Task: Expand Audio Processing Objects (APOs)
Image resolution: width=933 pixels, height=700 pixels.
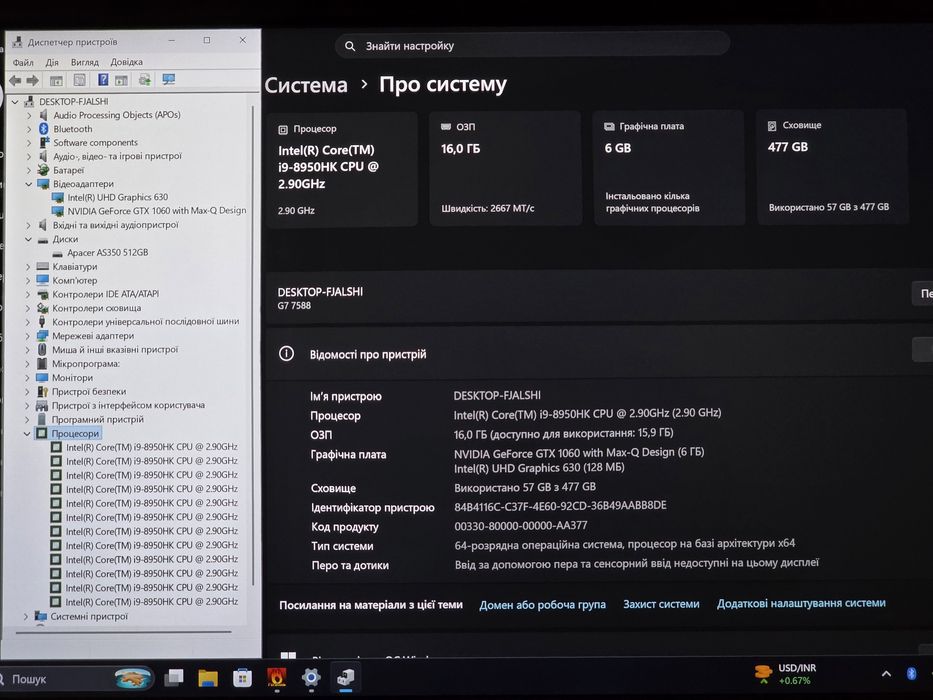Action: click(x=29, y=115)
